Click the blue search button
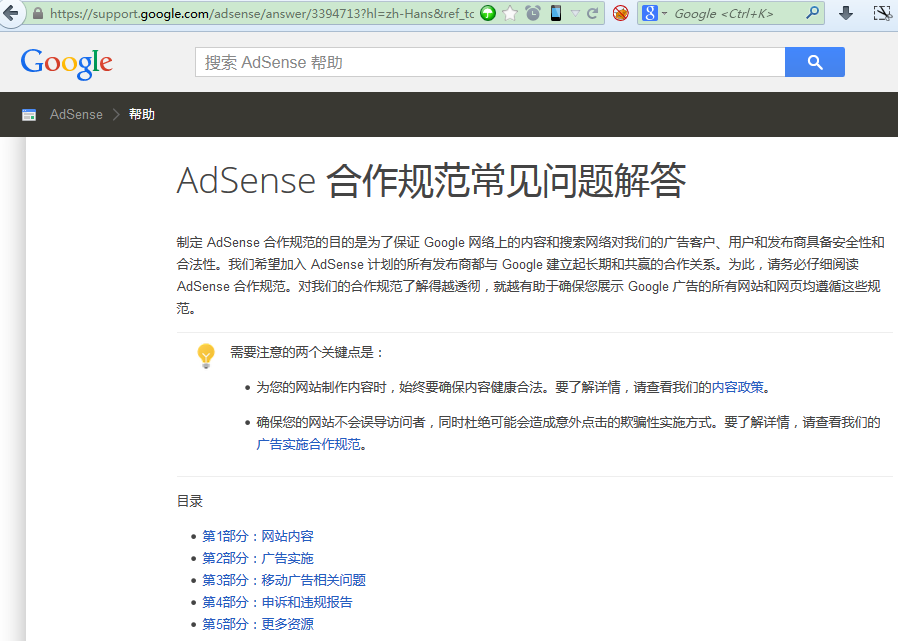This screenshot has height=641, width=898. point(814,62)
